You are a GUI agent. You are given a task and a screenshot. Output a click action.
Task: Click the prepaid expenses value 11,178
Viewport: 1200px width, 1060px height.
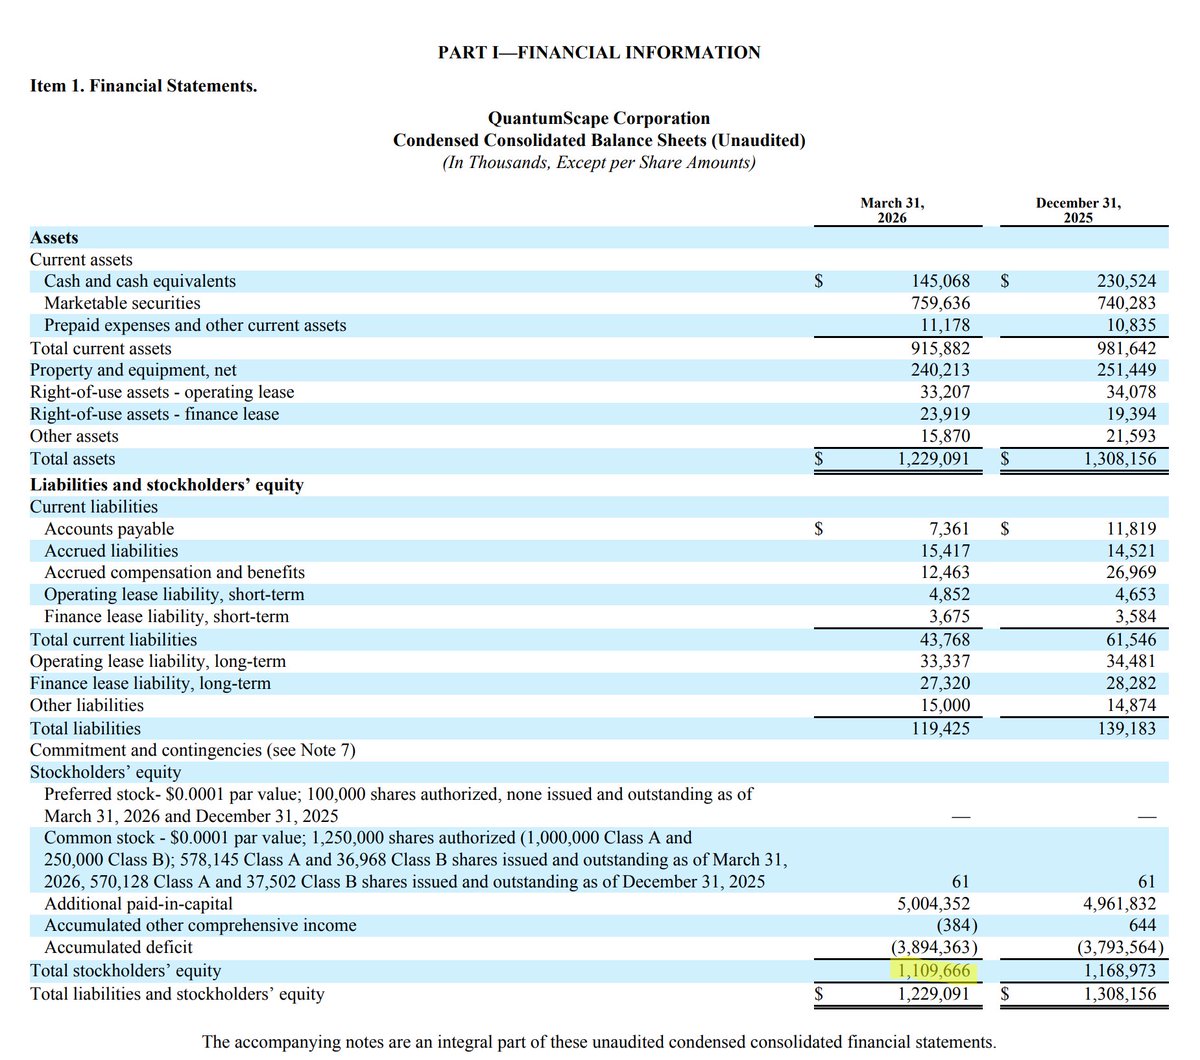pos(944,325)
